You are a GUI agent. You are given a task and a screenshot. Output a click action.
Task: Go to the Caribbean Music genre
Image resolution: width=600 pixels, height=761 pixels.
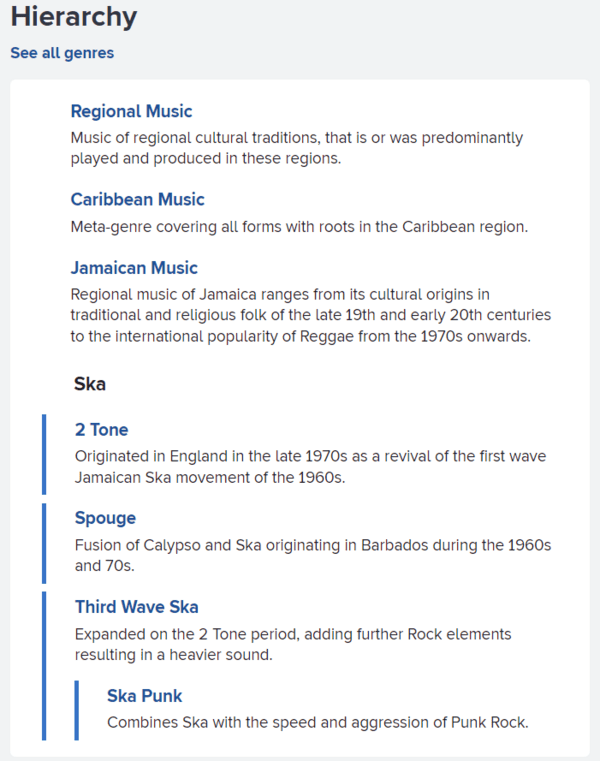(x=137, y=199)
